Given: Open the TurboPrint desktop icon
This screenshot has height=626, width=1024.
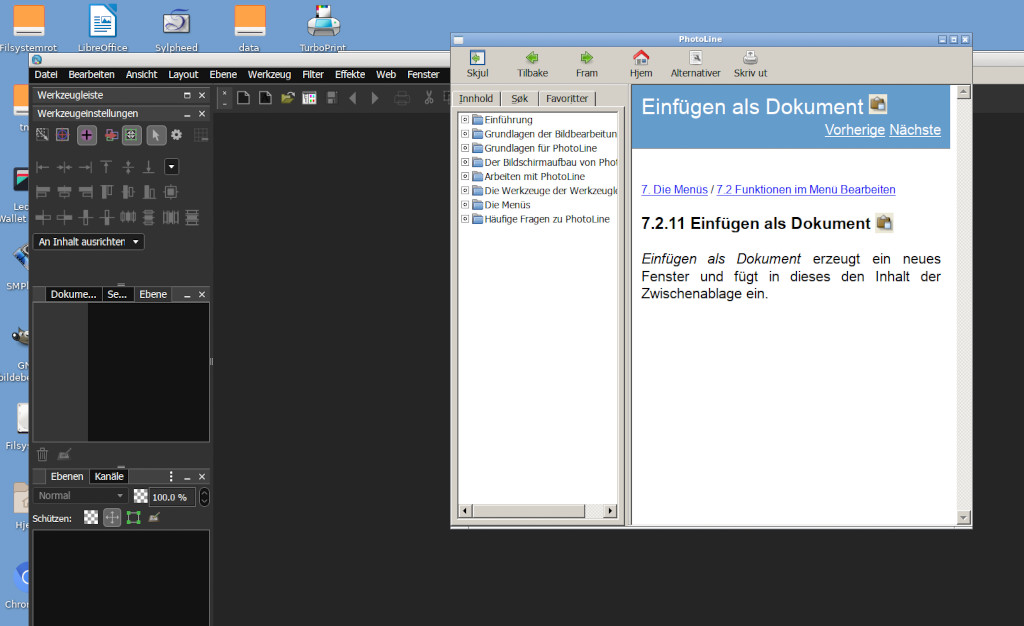Looking at the screenshot, I should [x=323, y=27].
